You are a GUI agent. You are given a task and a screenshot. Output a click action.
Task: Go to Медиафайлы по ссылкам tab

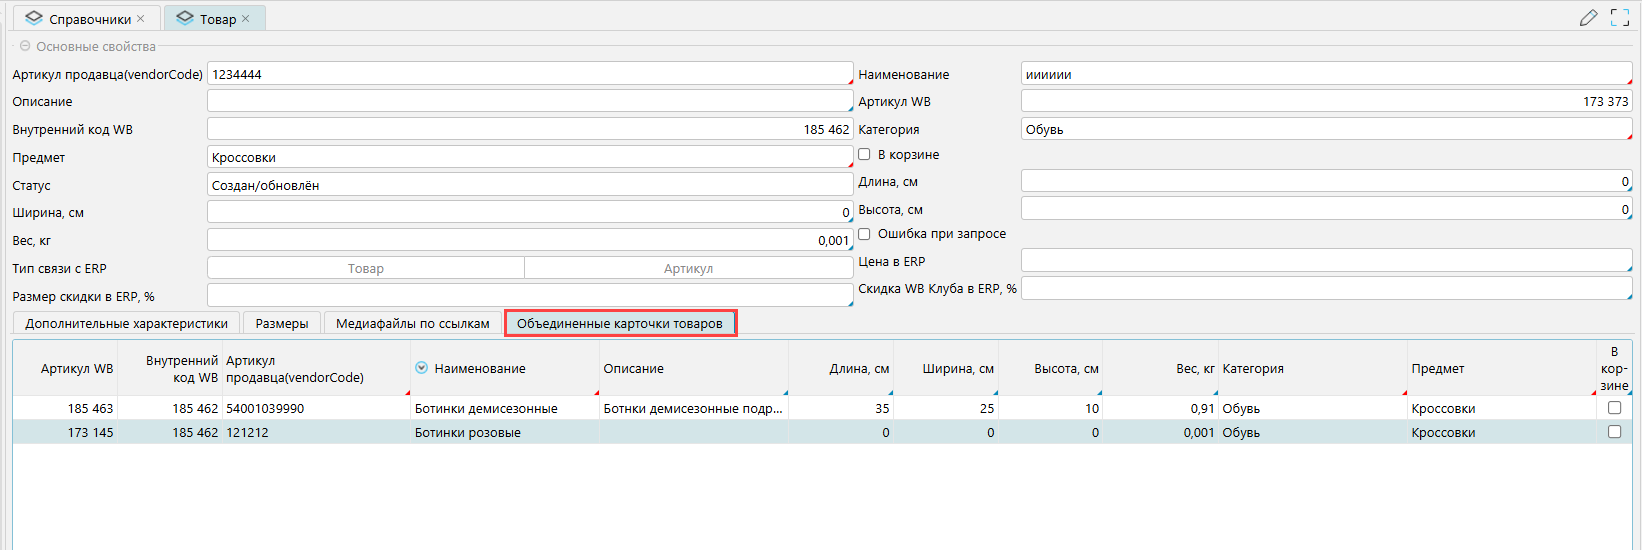point(412,323)
